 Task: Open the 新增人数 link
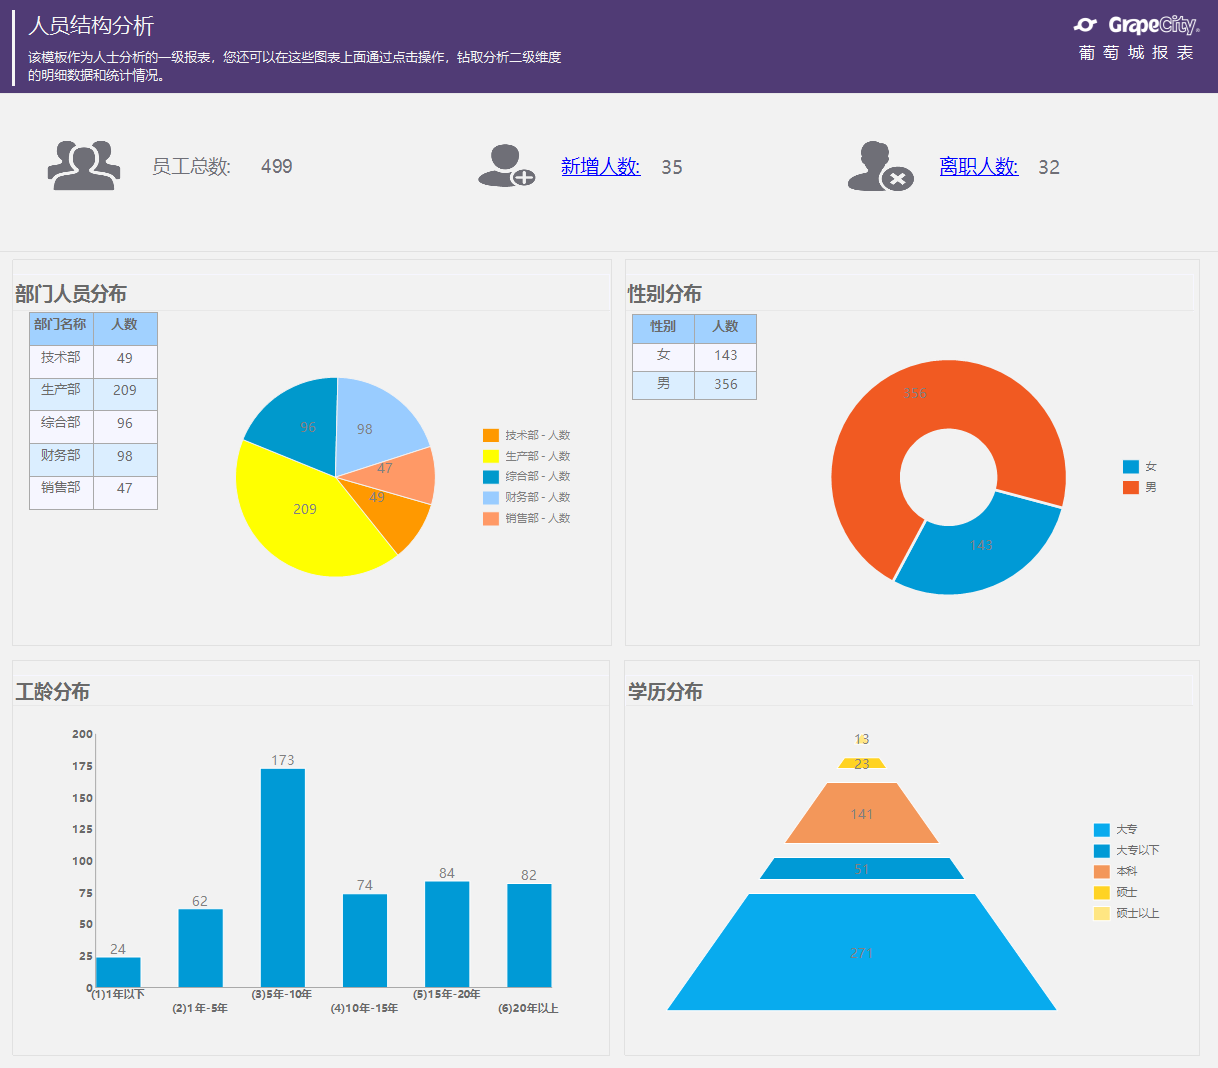click(600, 167)
